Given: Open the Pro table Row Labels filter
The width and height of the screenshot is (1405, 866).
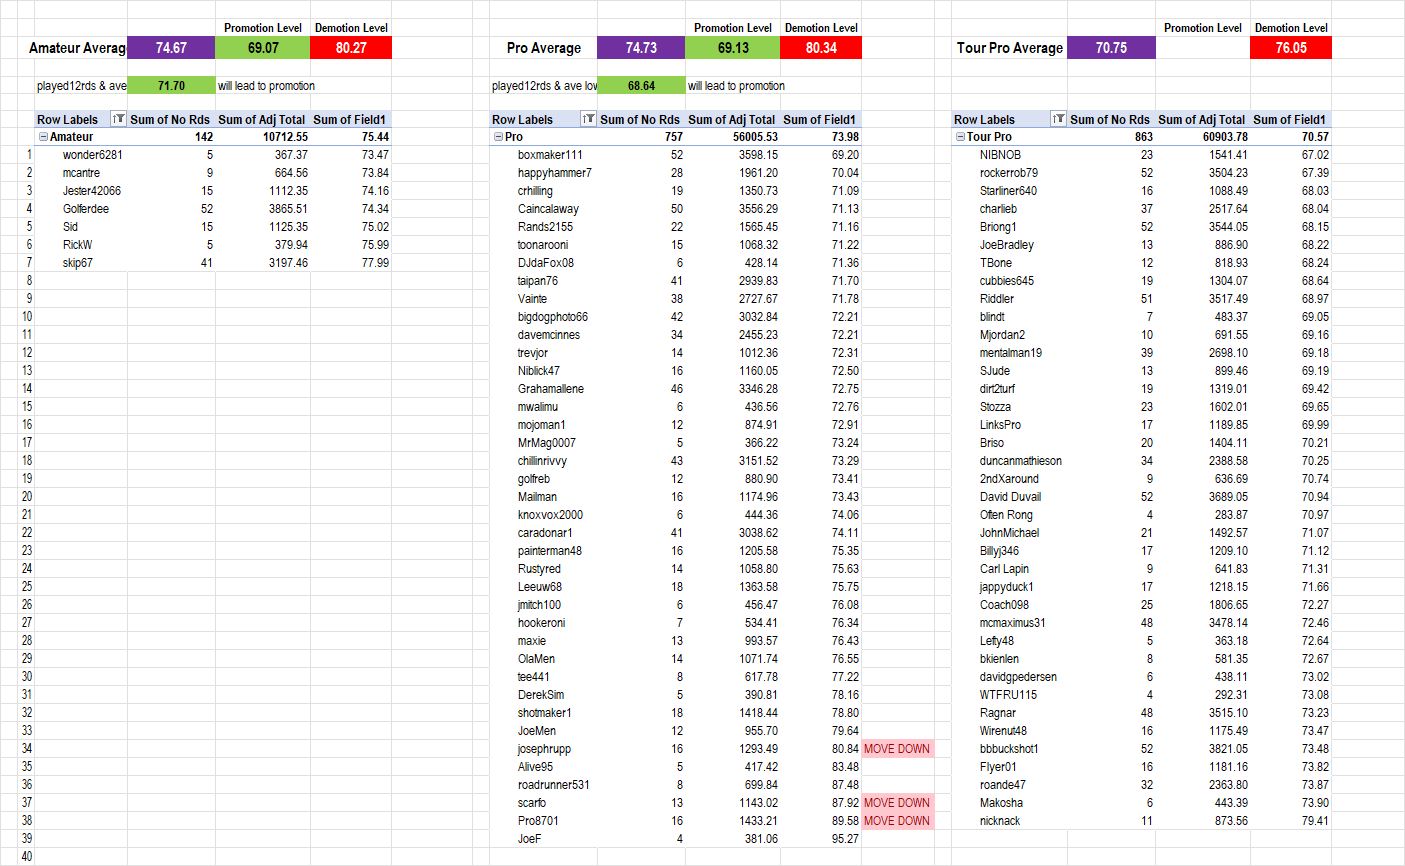Looking at the screenshot, I should pyautogui.click(x=588, y=119).
